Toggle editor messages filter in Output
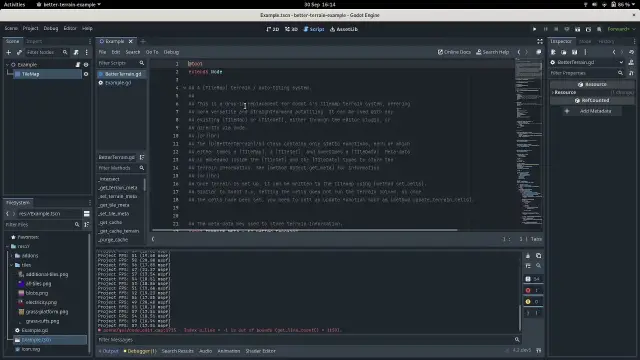 pyautogui.click(x=533, y=313)
